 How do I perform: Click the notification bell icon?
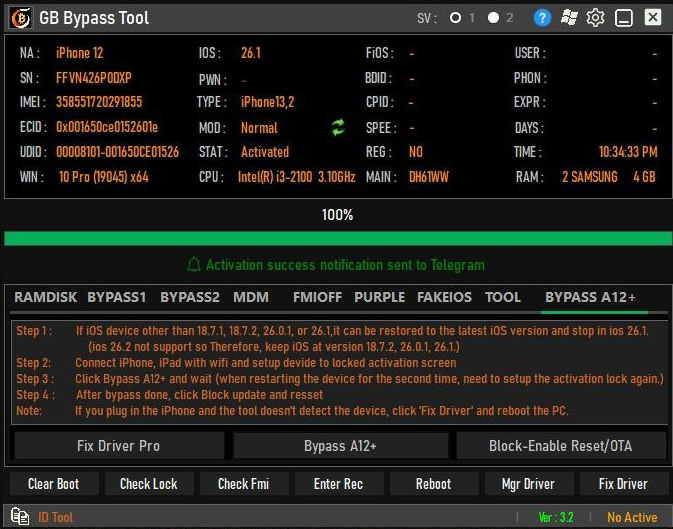pyautogui.click(x=194, y=264)
